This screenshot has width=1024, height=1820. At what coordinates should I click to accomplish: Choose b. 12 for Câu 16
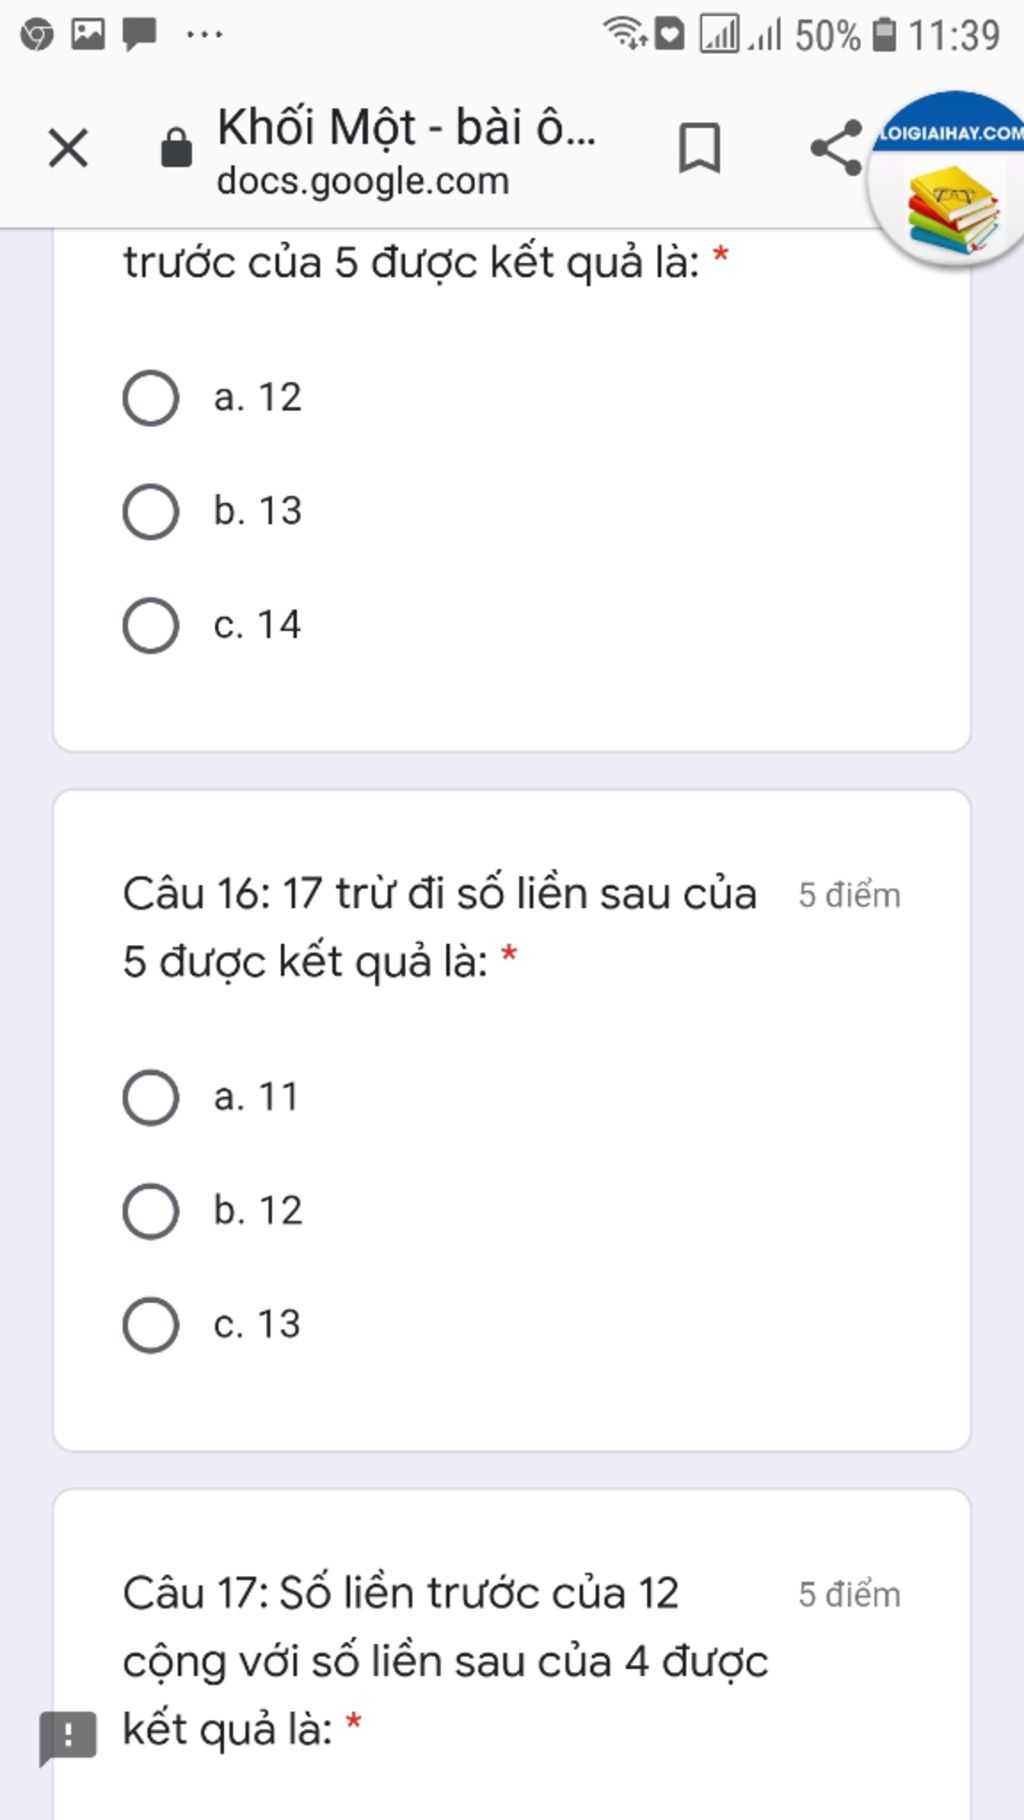[212, 1212]
